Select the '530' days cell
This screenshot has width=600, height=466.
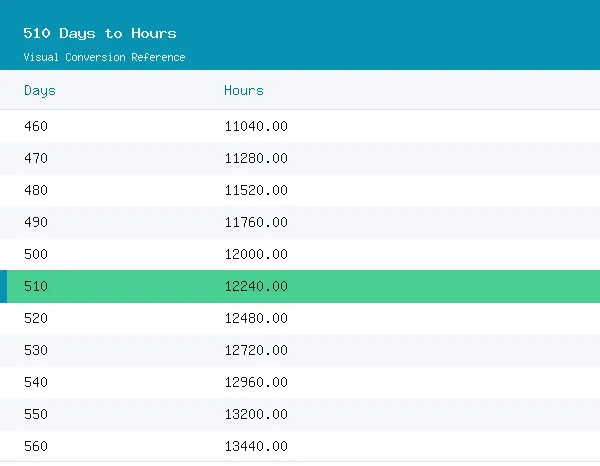(x=36, y=350)
